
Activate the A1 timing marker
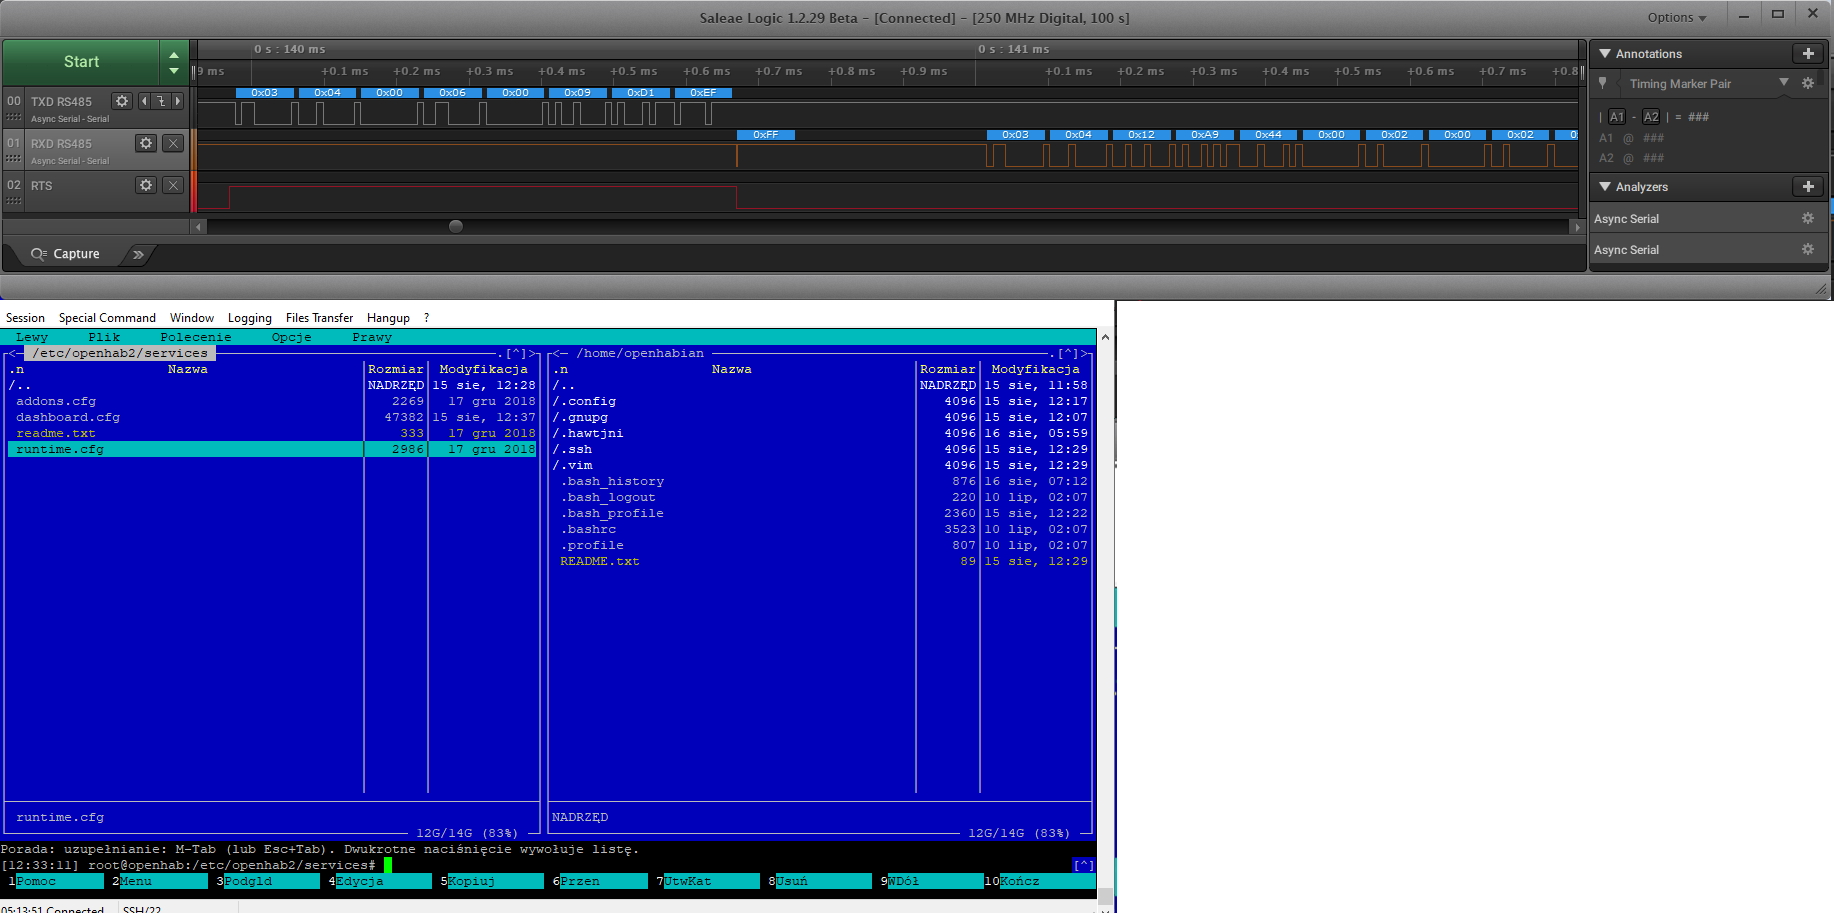[1617, 117]
